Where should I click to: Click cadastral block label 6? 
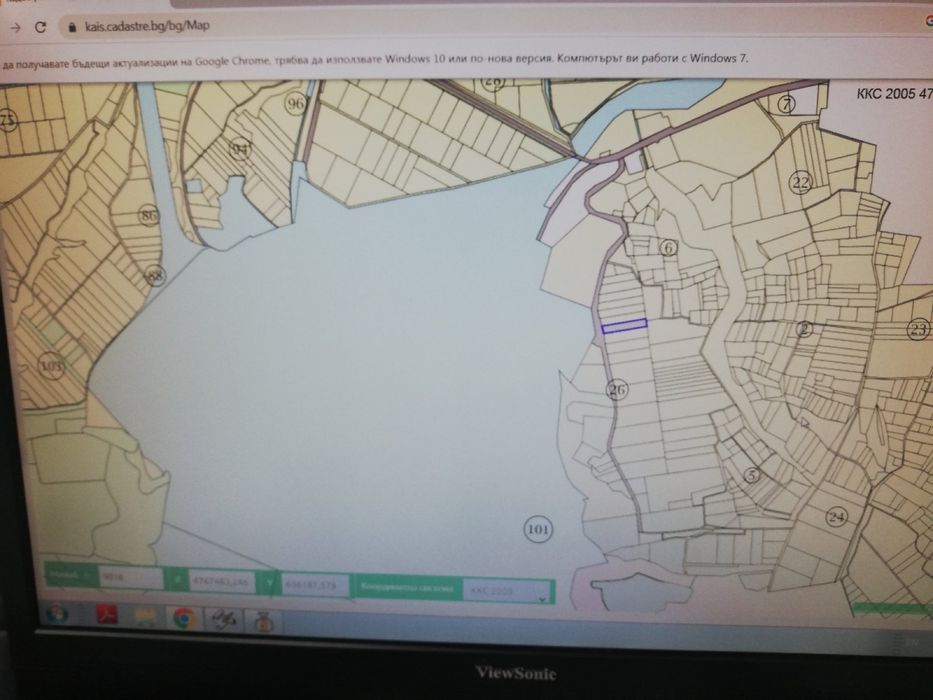[669, 248]
